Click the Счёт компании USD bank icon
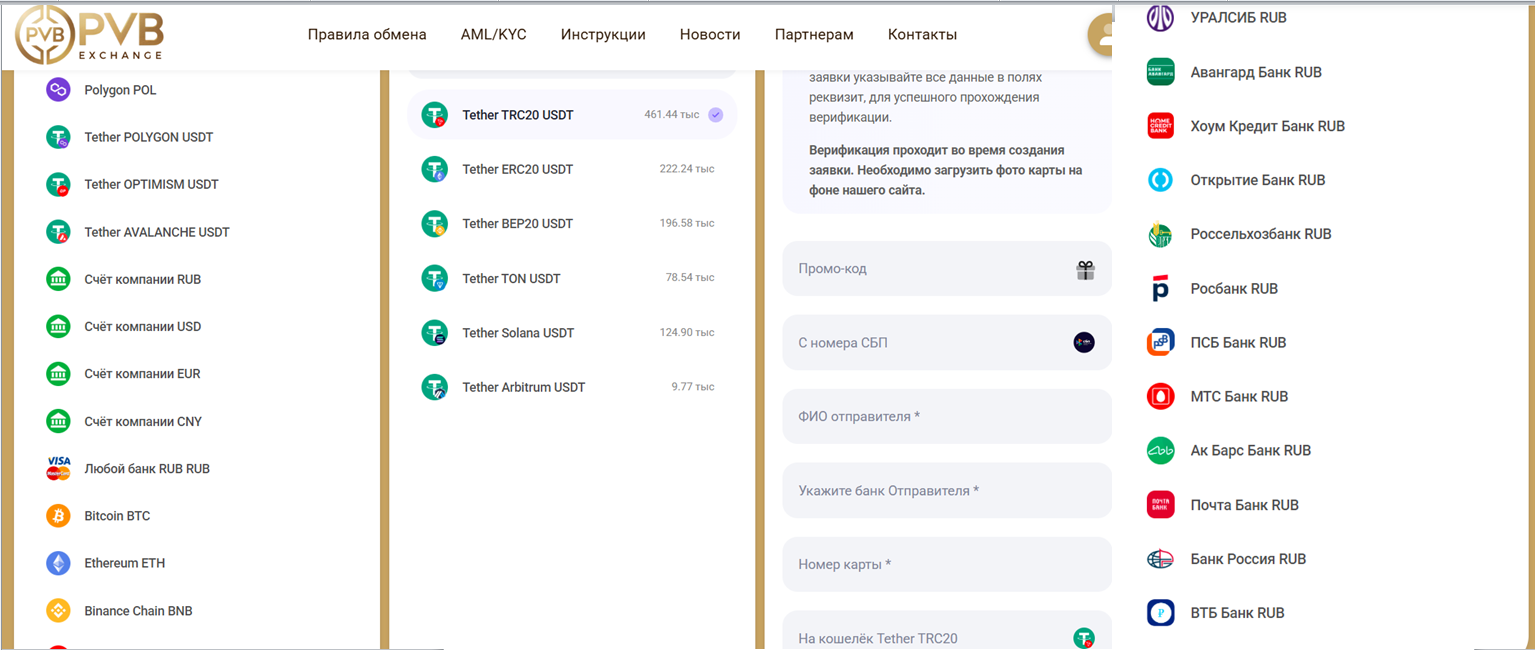Image resolution: width=1535 pixels, height=650 pixels. tap(59, 326)
